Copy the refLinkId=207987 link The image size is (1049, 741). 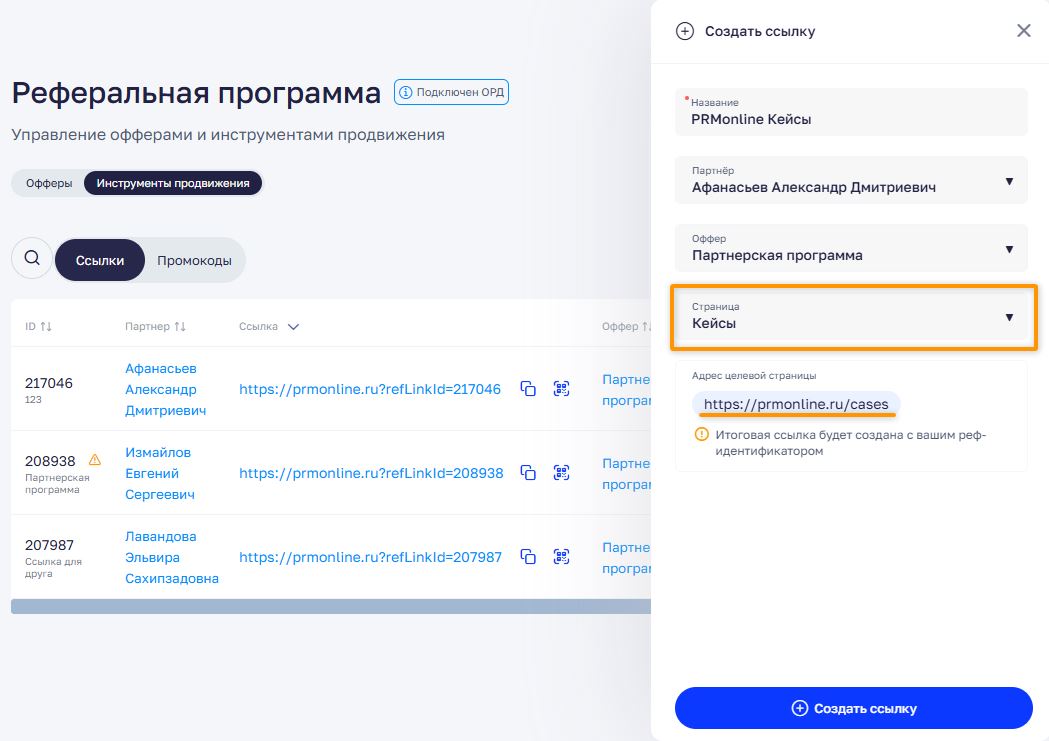point(528,557)
